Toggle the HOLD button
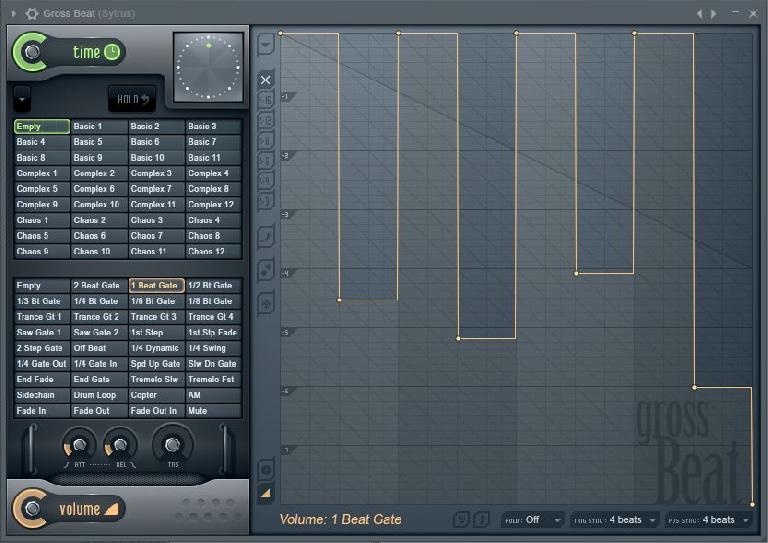 click(x=132, y=99)
